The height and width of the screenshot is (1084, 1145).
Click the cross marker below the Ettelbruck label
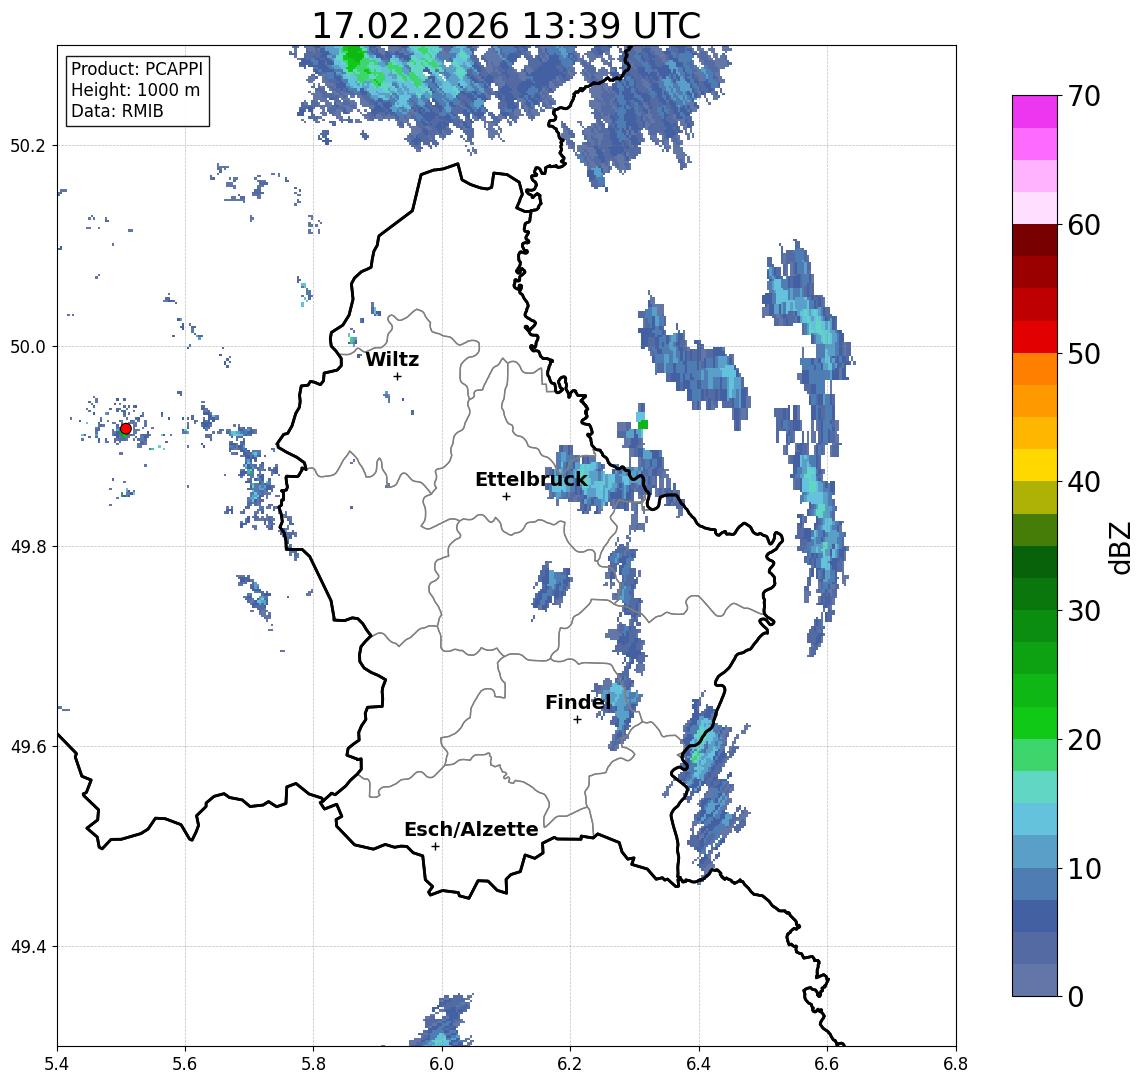click(x=506, y=497)
